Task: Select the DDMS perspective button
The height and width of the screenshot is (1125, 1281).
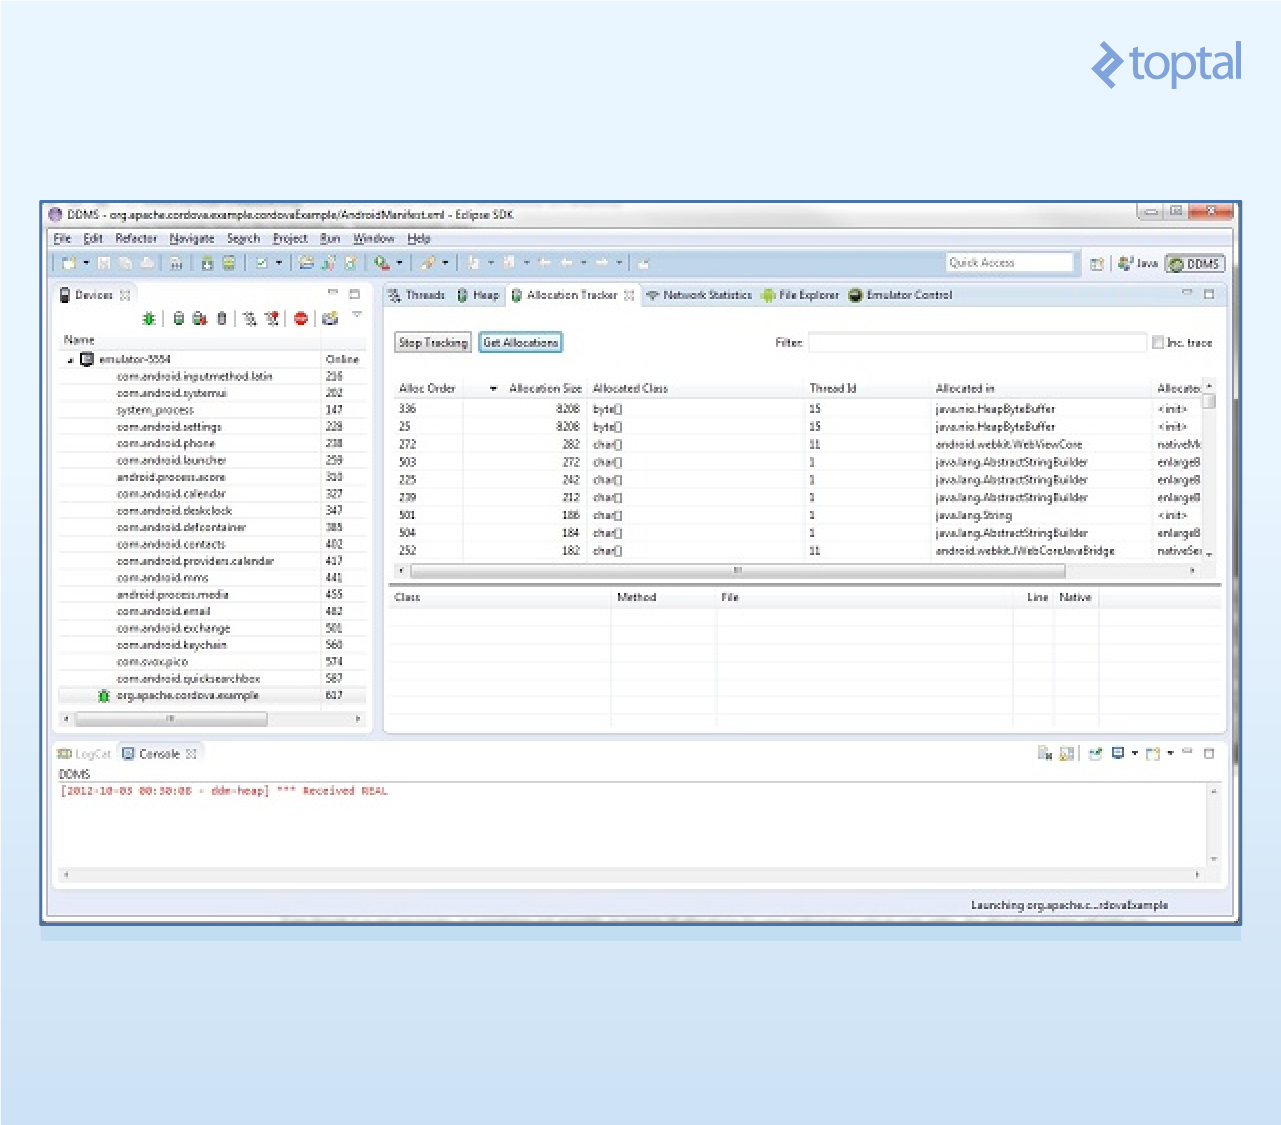Action: click(x=1196, y=263)
